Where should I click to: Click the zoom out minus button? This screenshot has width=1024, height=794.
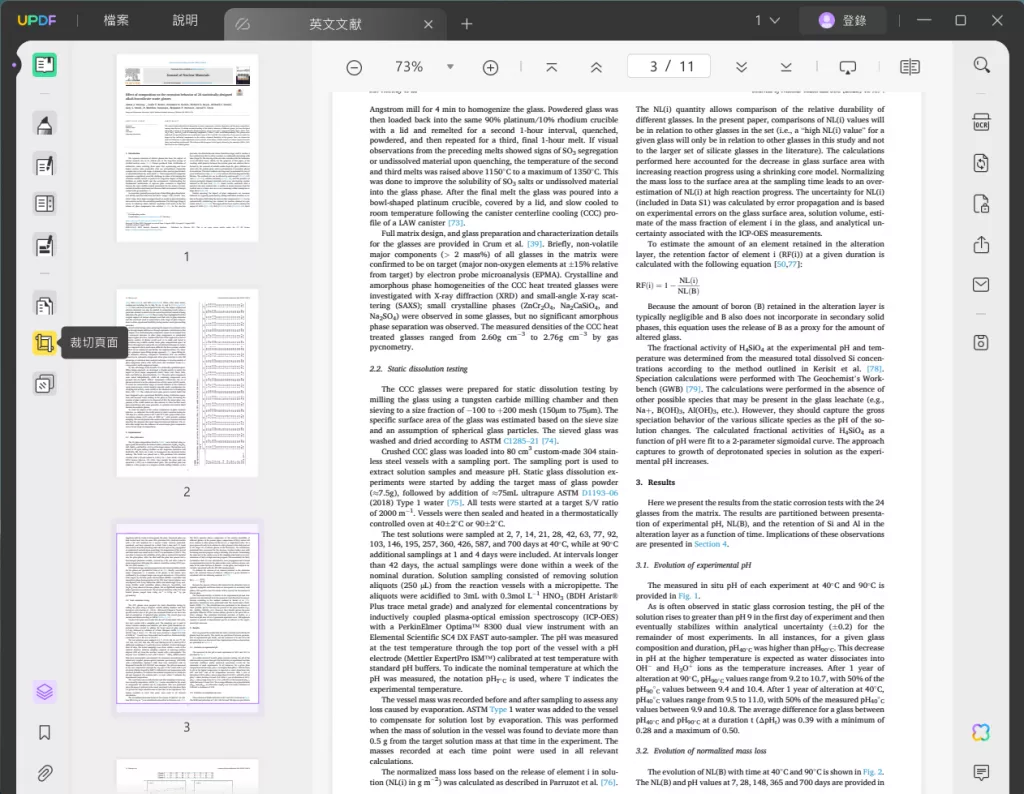click(x=354, y=67)
